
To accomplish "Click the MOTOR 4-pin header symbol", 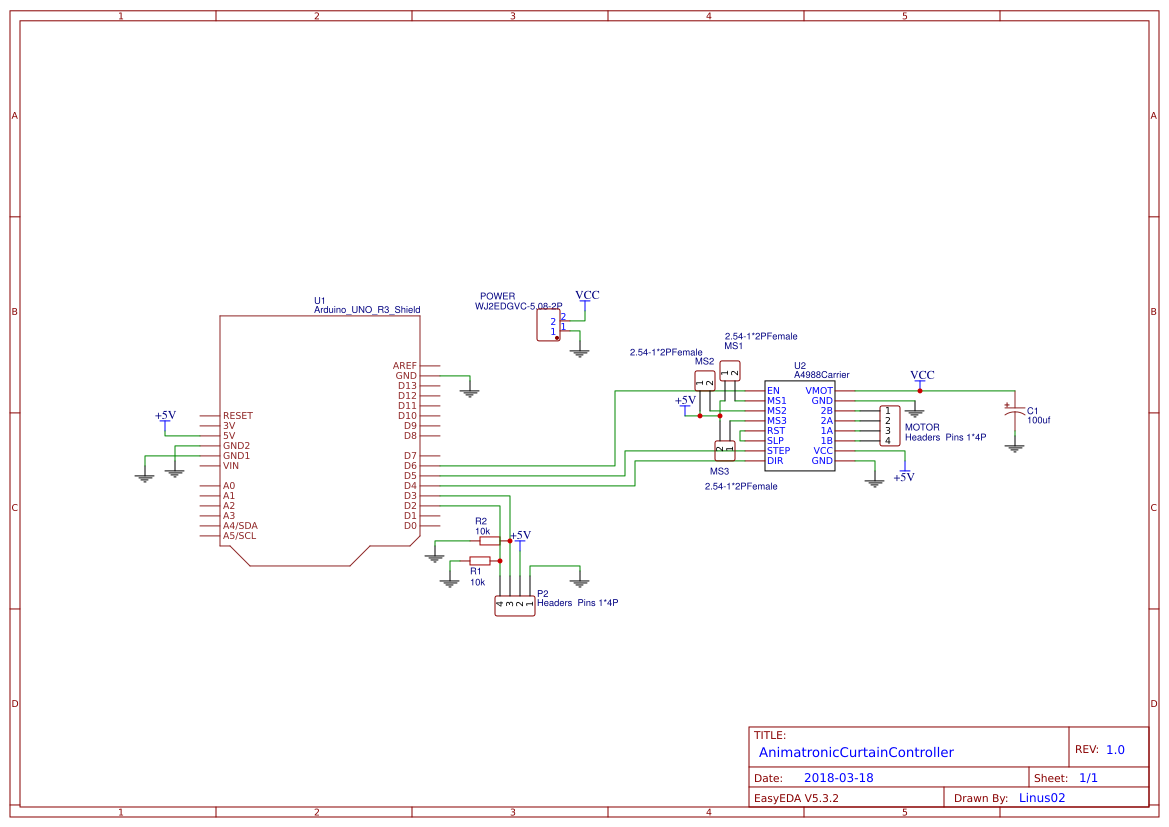I will coord(889,426).
